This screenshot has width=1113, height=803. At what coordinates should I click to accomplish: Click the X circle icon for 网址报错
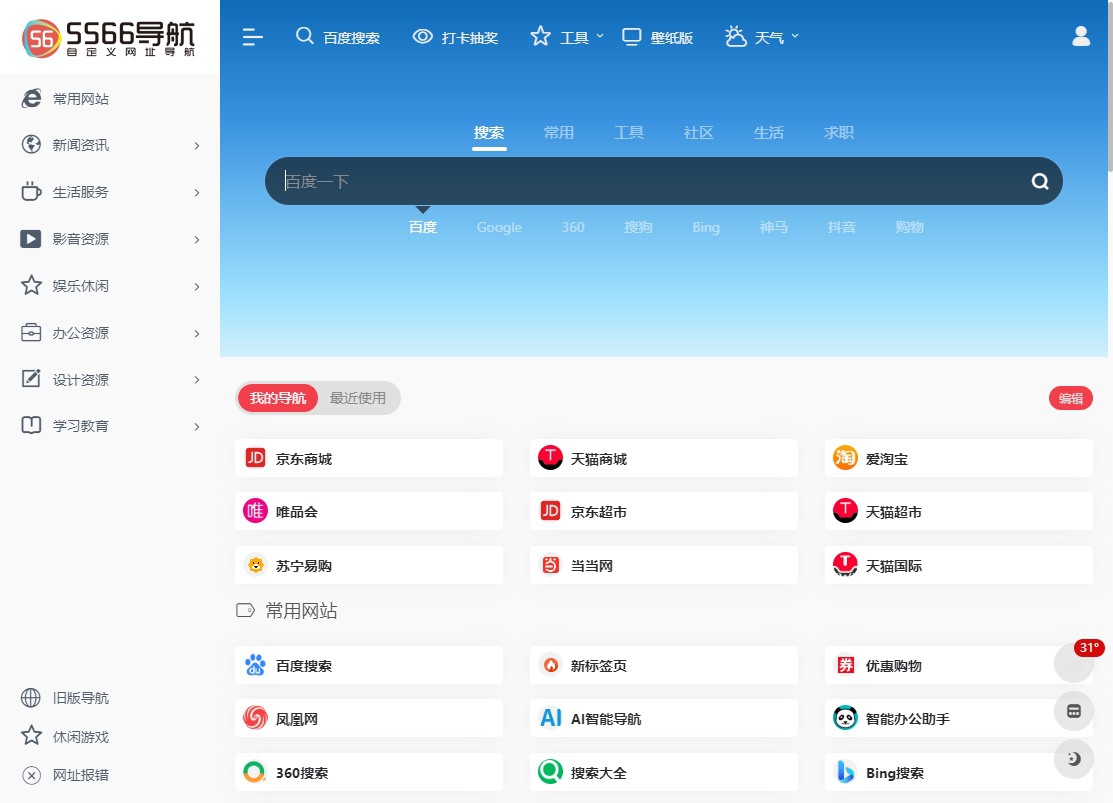pyautogui.click(x=31, y=775)
